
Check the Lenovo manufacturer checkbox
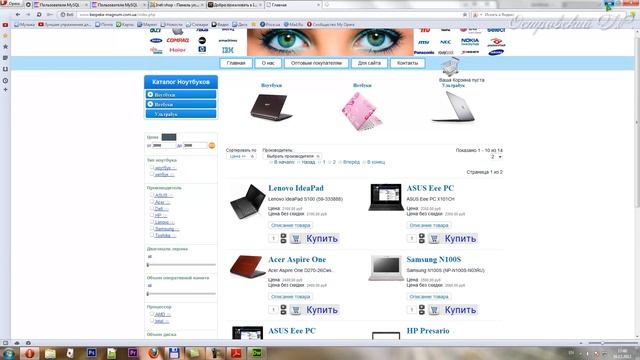pyautogui.click(x=152, y=222)
